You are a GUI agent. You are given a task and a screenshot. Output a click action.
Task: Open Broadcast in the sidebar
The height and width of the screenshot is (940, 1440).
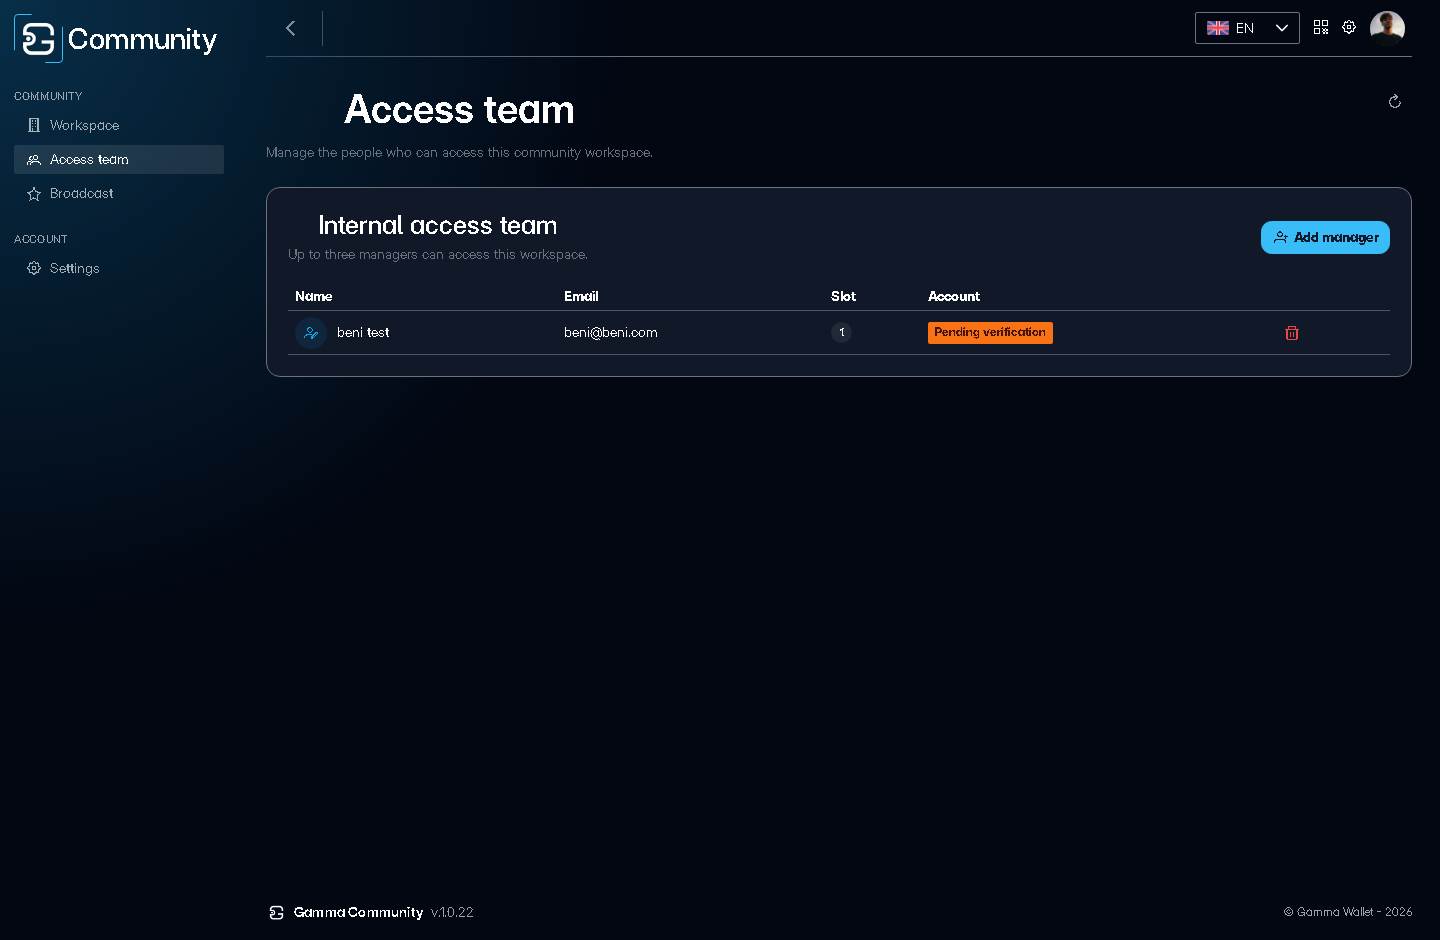tap(119, 193)
